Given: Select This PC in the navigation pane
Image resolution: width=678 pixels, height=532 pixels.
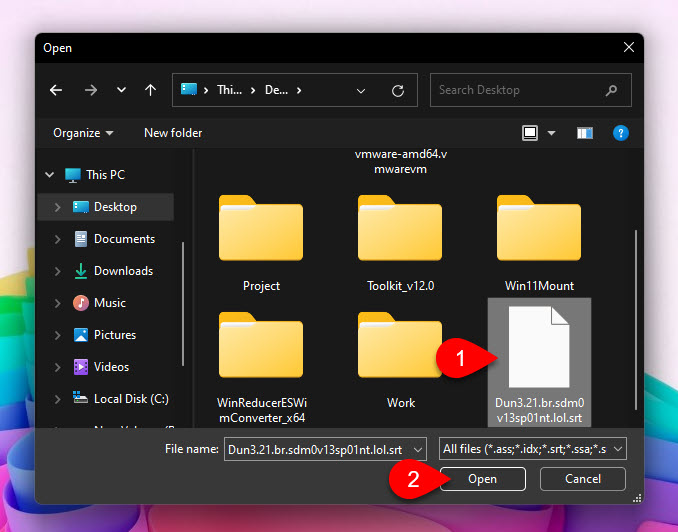Looking at the screenshot, I should [x=106, y=175].
